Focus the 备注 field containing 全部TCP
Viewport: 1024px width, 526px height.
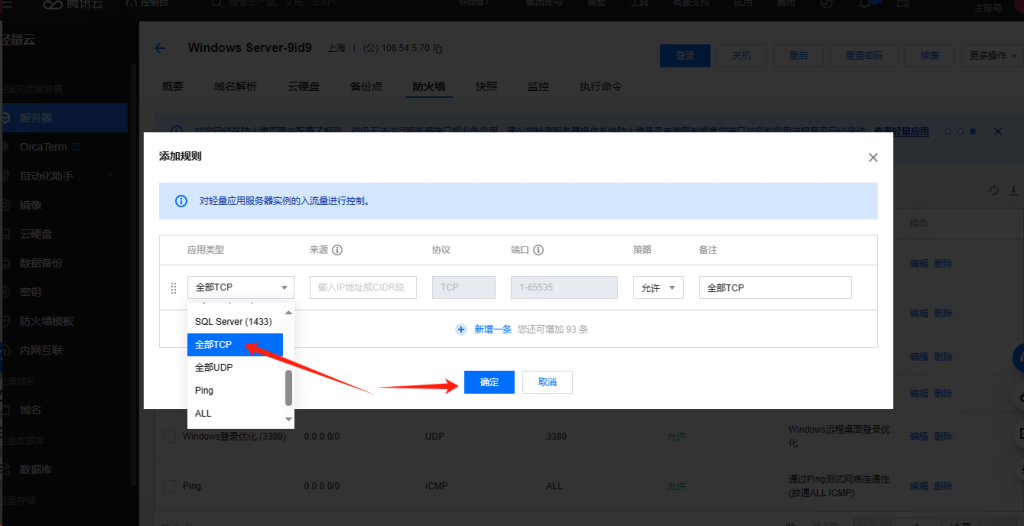coord(775,288)
